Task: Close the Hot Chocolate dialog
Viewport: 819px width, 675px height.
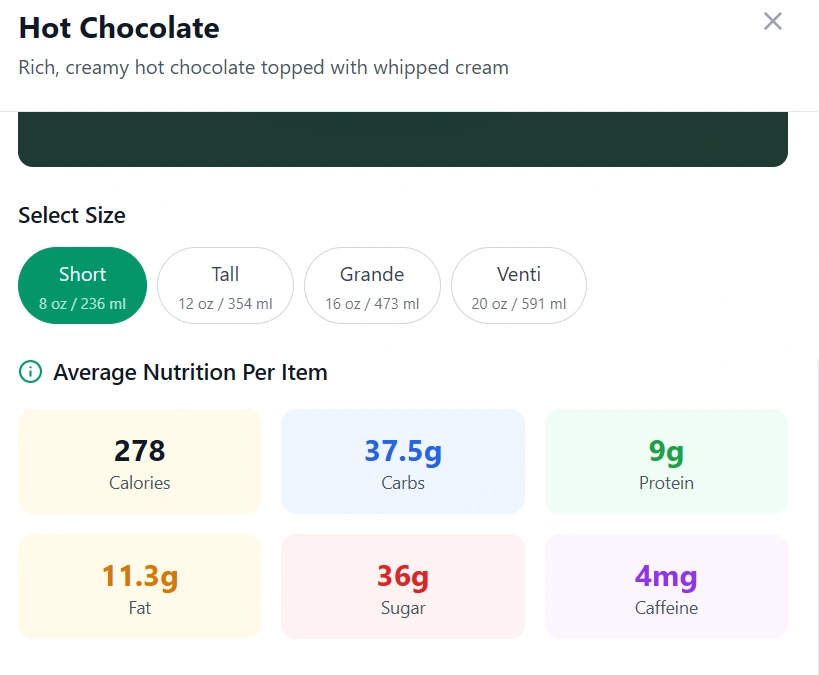Action: (772, 21)
